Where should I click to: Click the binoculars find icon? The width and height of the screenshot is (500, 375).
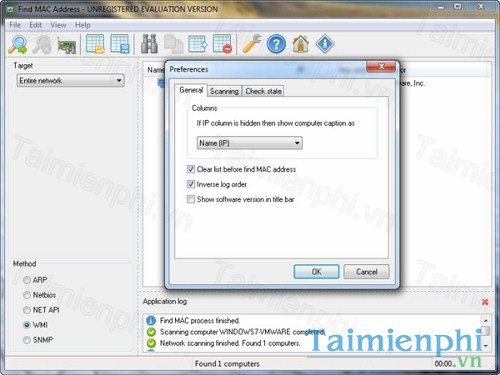pos(149,44)
